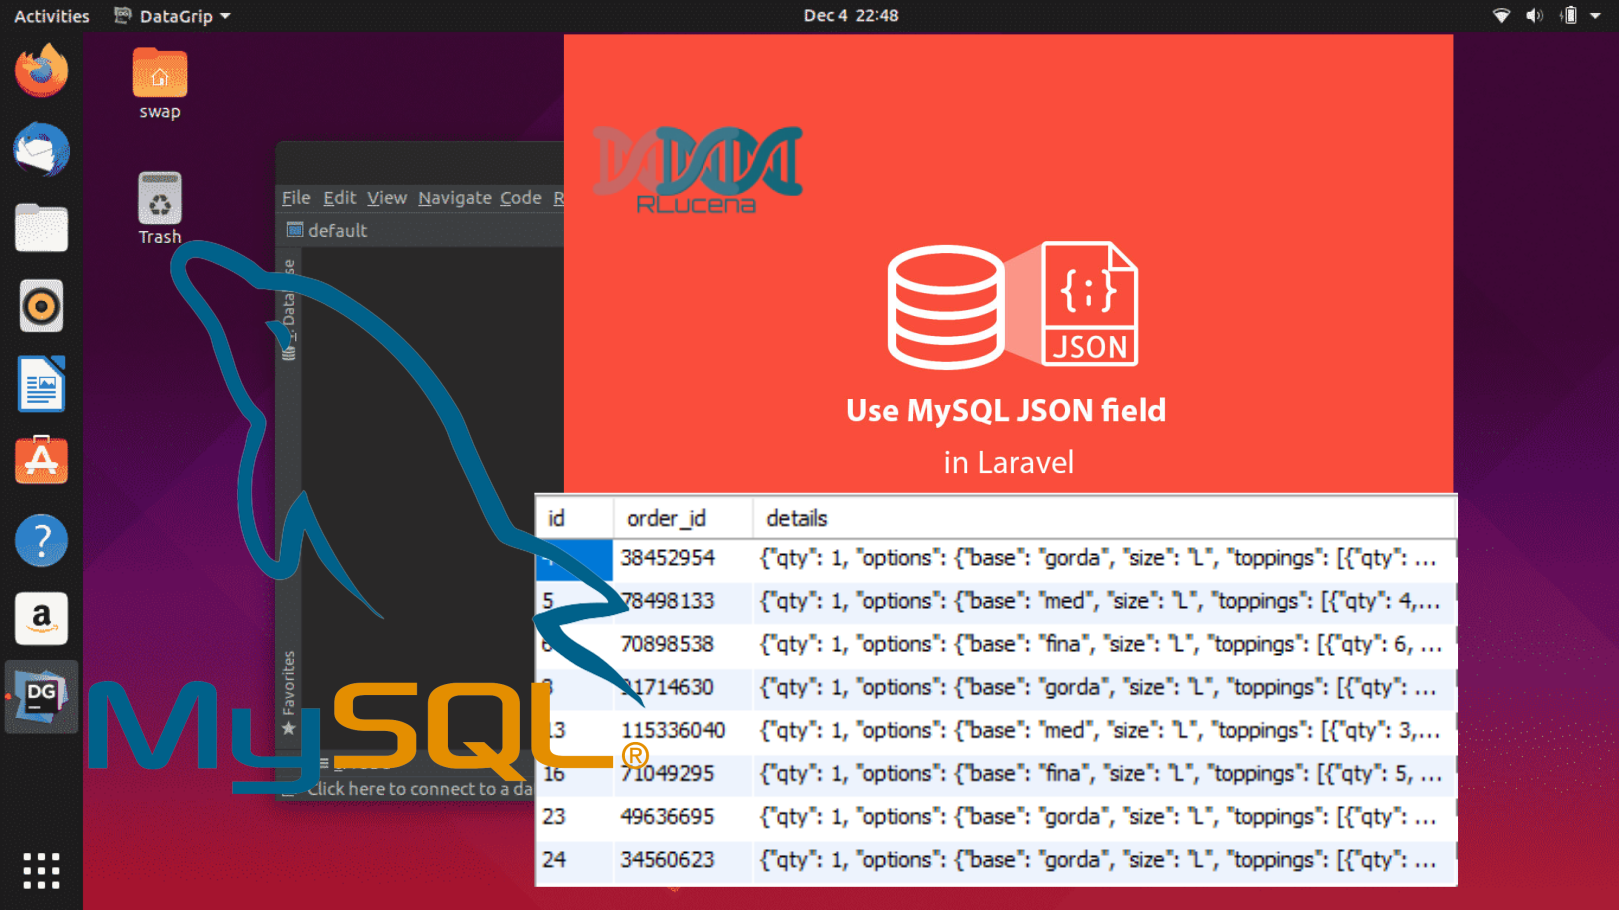
Task: Open the network status icon in top bar
Action: (x=1501, y=16)
